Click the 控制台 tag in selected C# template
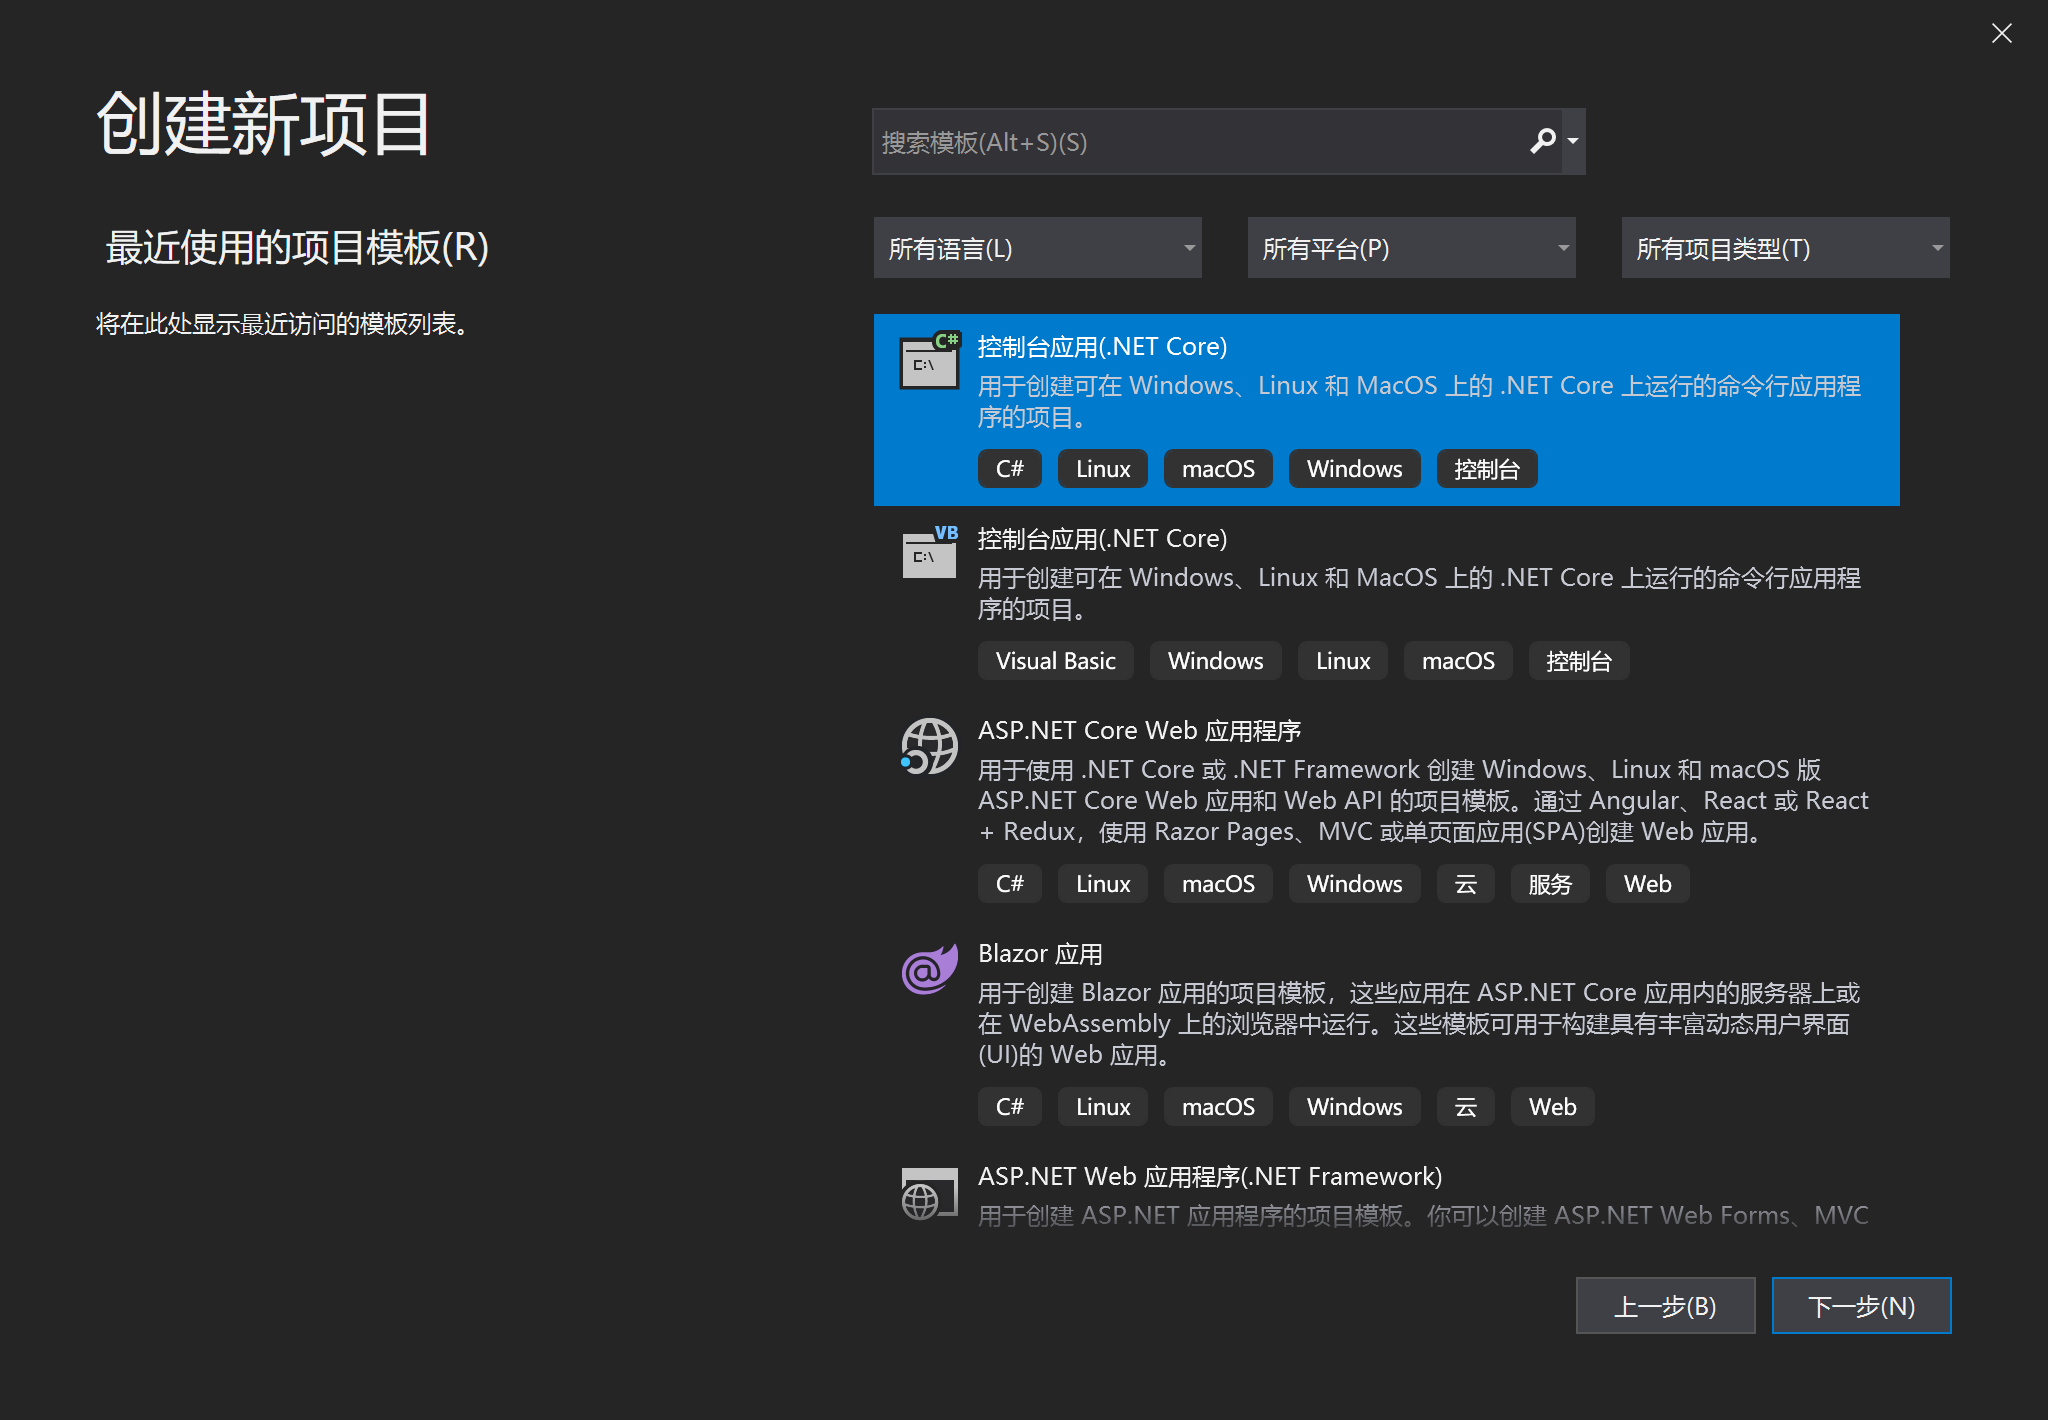This screenshot has width=2048, height=1420. point(1486,469)
